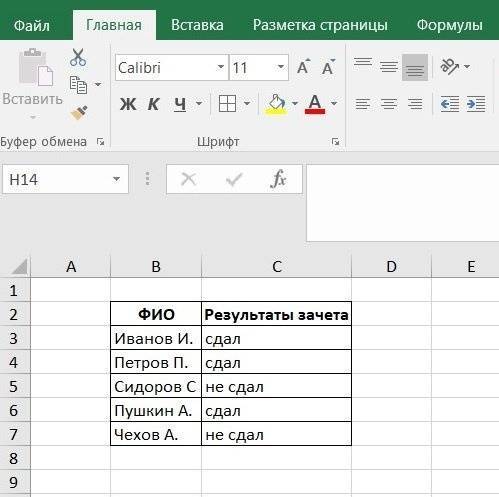Select column A header
Viewport: 499px width, 497px height.
[70, 267]
